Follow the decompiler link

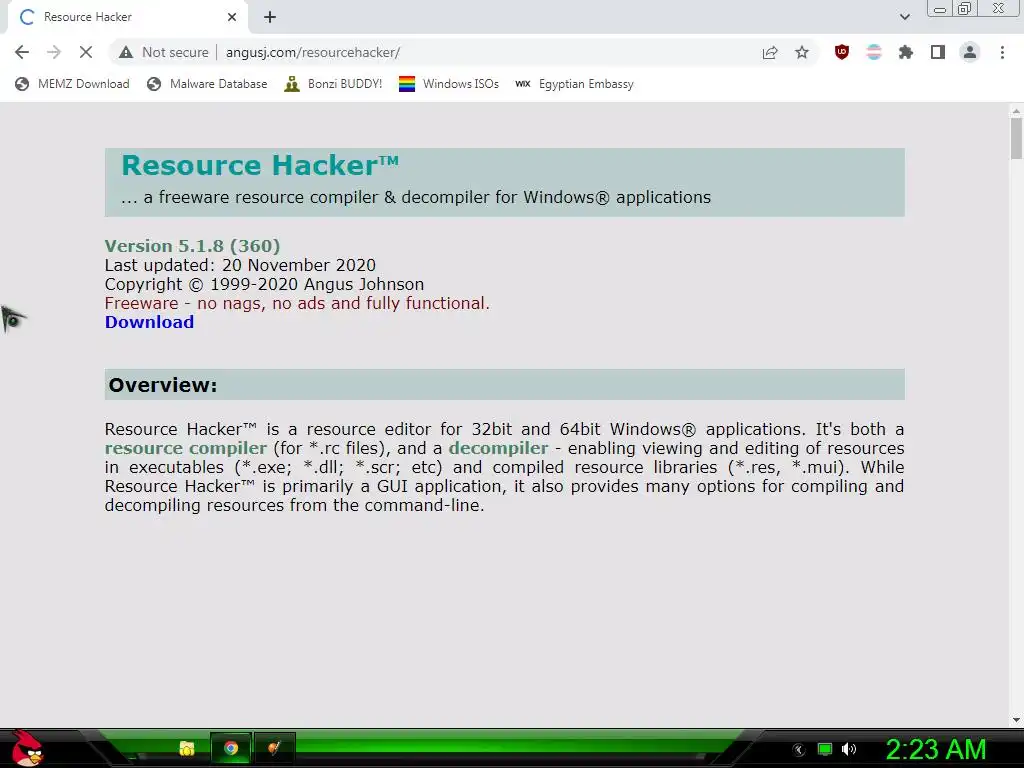point(498,448)
